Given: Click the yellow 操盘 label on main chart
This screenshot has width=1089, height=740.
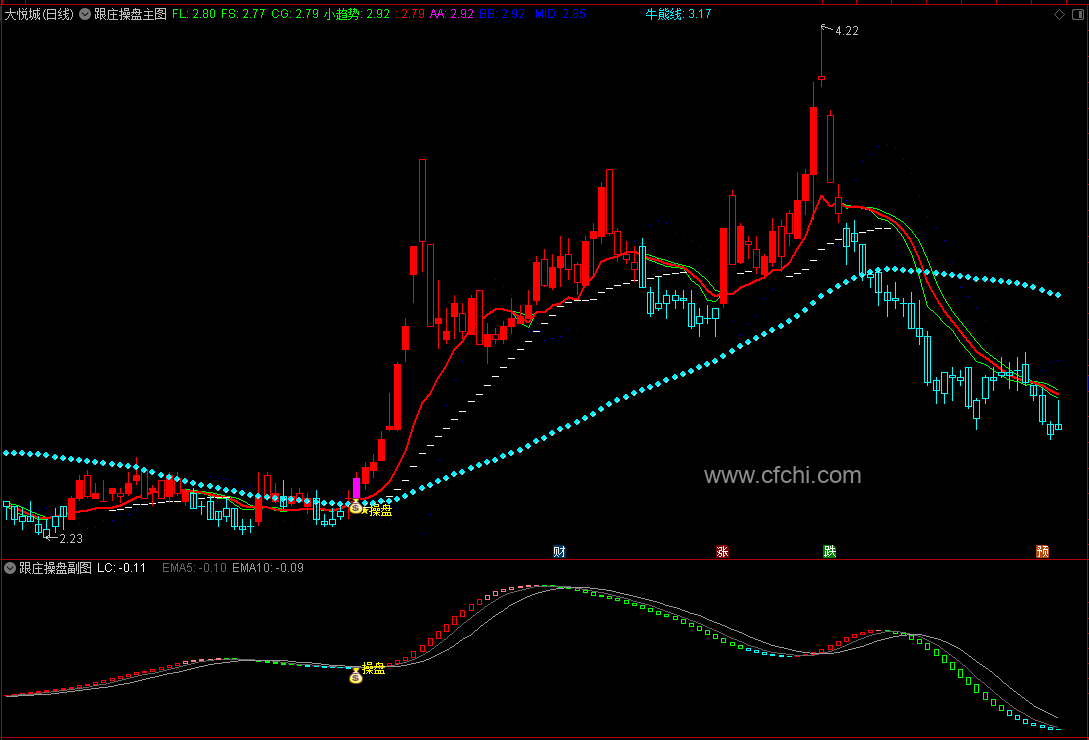Looking at the screenshot, I should [380, 511].
